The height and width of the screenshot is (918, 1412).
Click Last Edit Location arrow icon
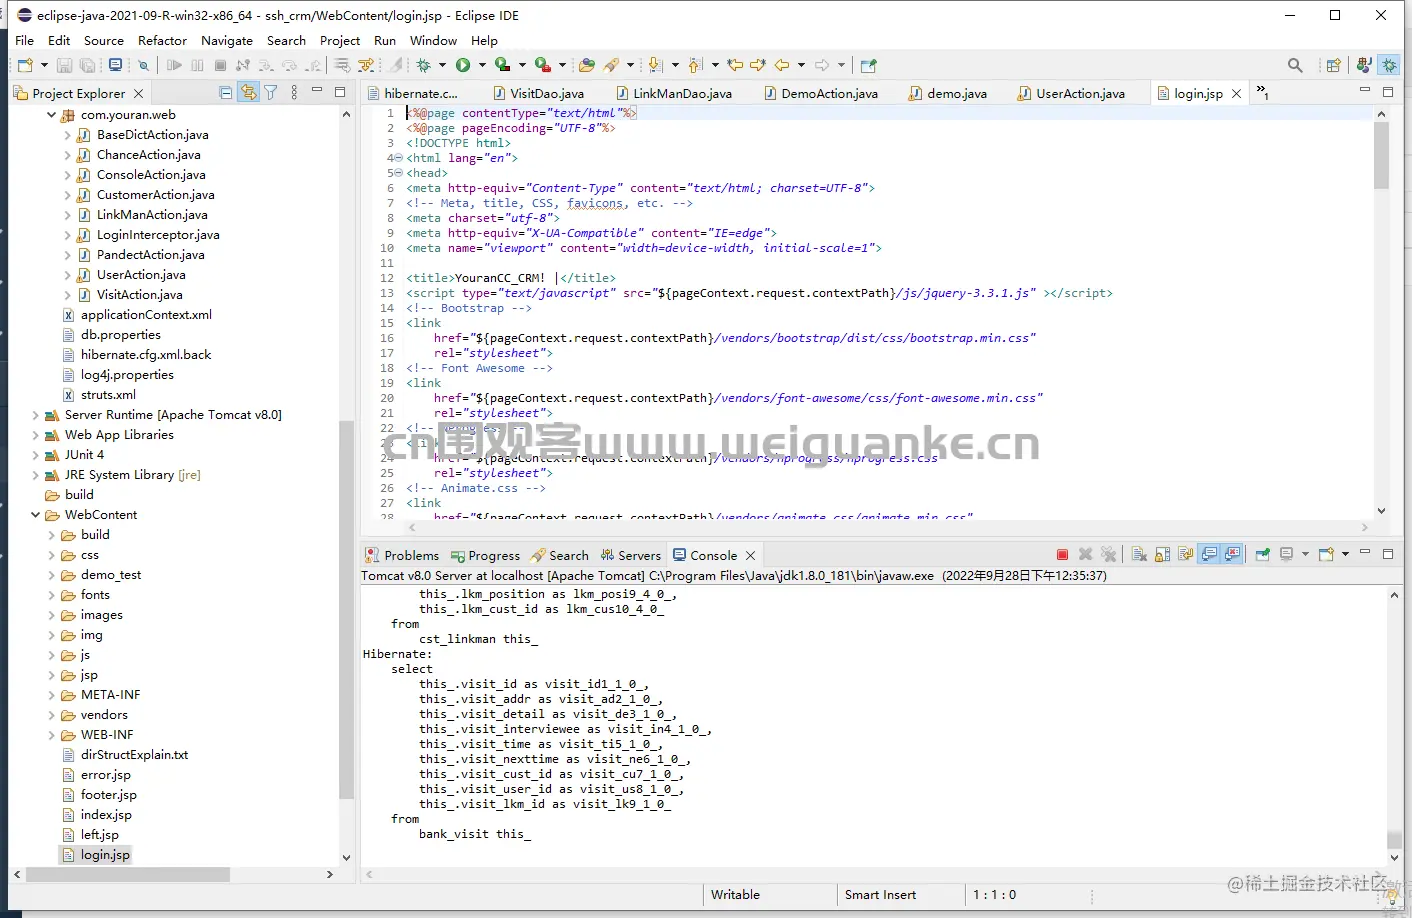tap(735, 65)
